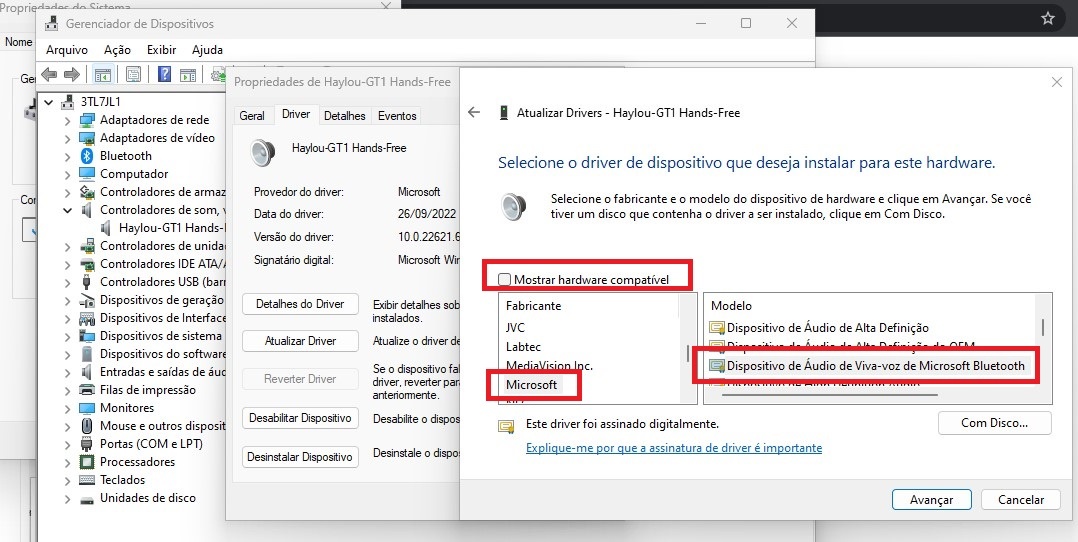Expand the Bluetooth tree node
1078x542 pixels.
pos(67,156)
